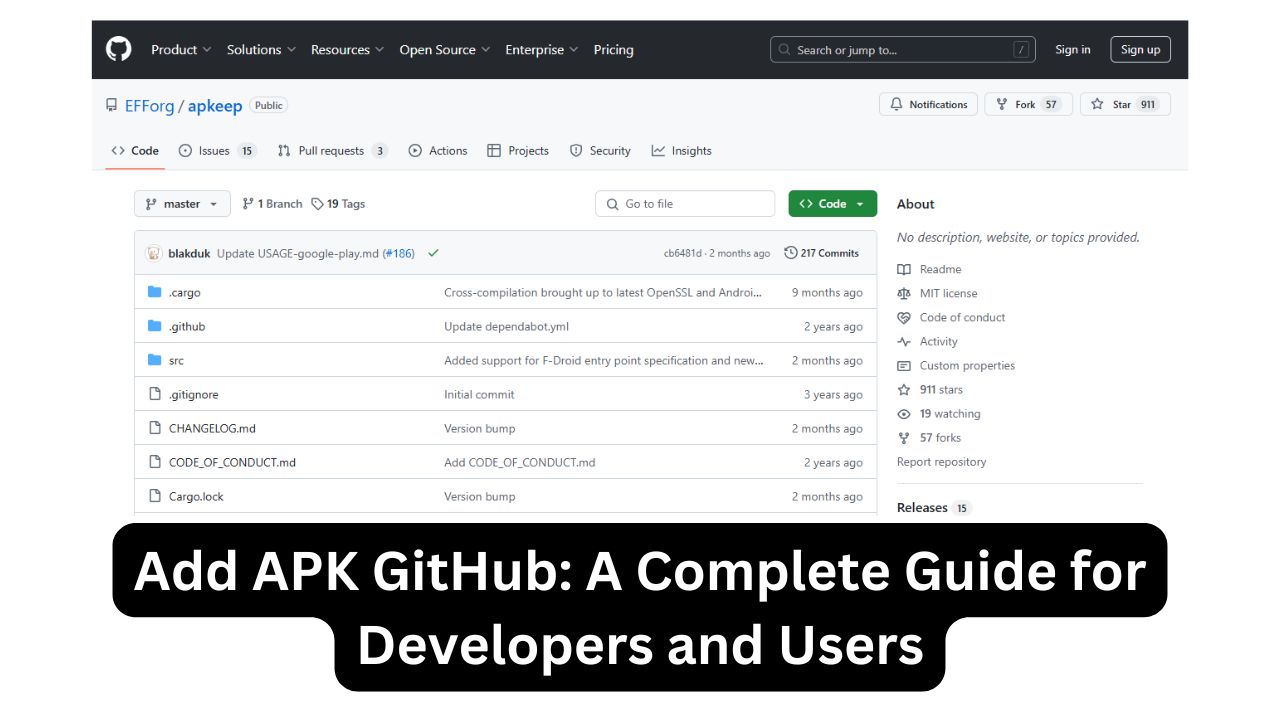Open the Pricing page
Image resolution: width=1280 pixels, height=720 pixels.
coord(613,49)
